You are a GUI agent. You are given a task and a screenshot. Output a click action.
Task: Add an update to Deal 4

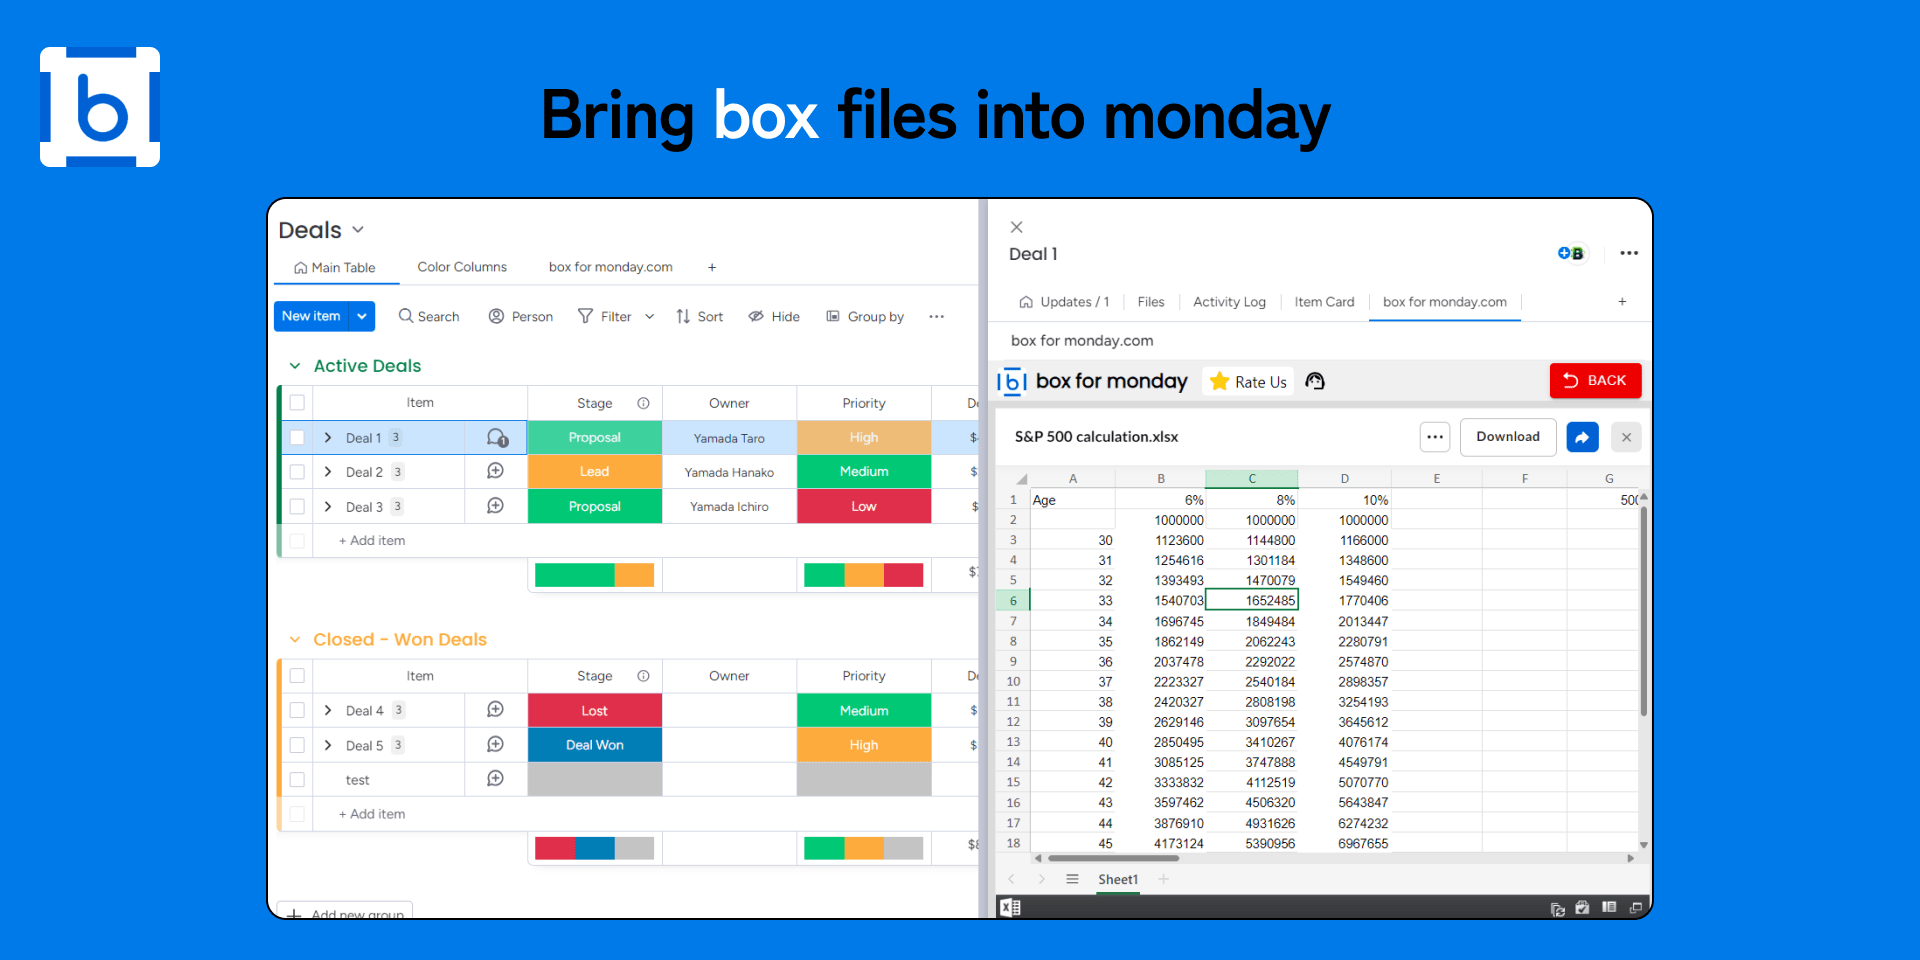(x=495, y=710)
